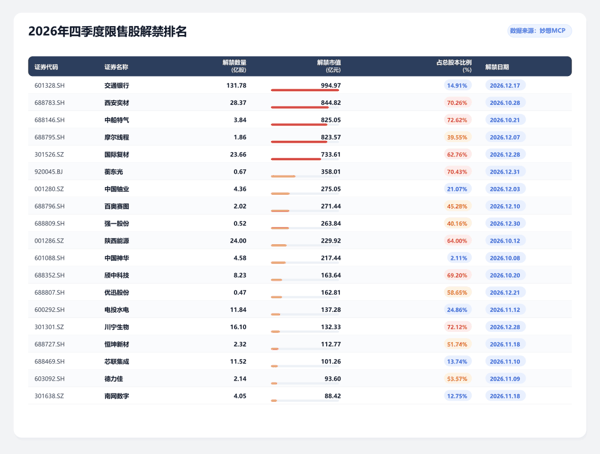
Task: Select stock name 优迅股份
Action: point(117,292)
